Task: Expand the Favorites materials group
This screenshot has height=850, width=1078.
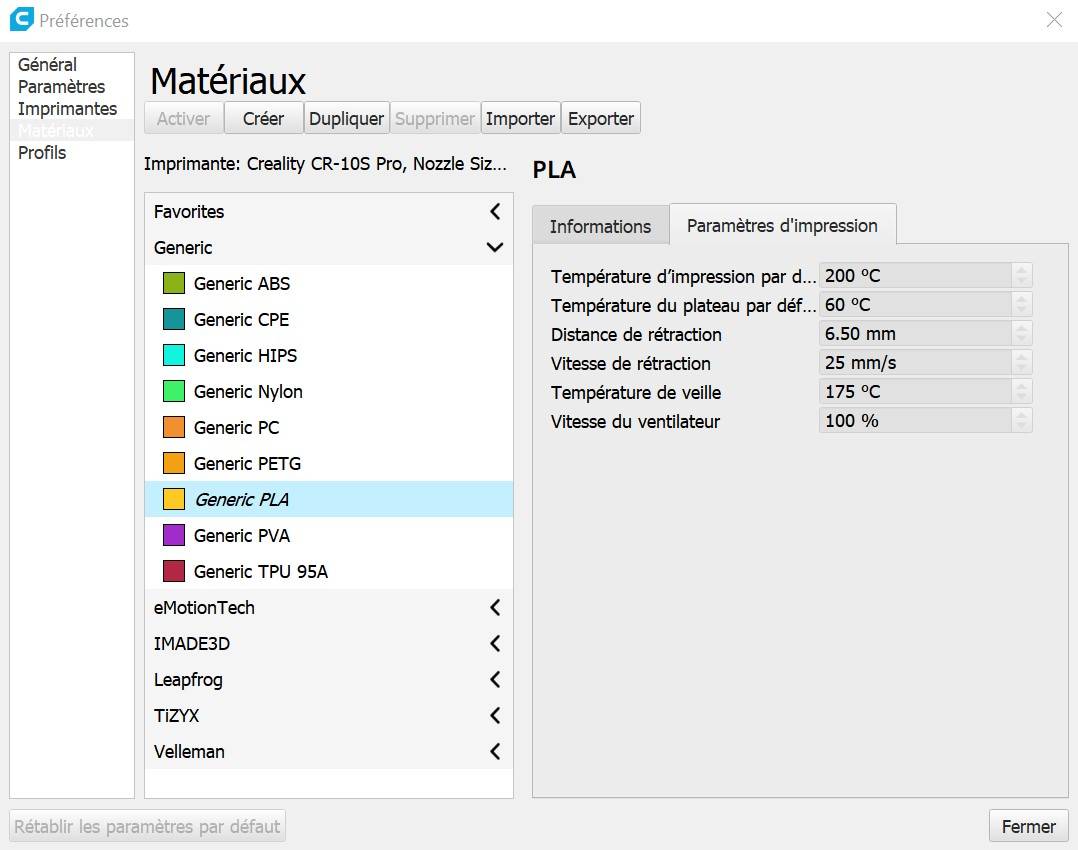Action: click(494, 212)
